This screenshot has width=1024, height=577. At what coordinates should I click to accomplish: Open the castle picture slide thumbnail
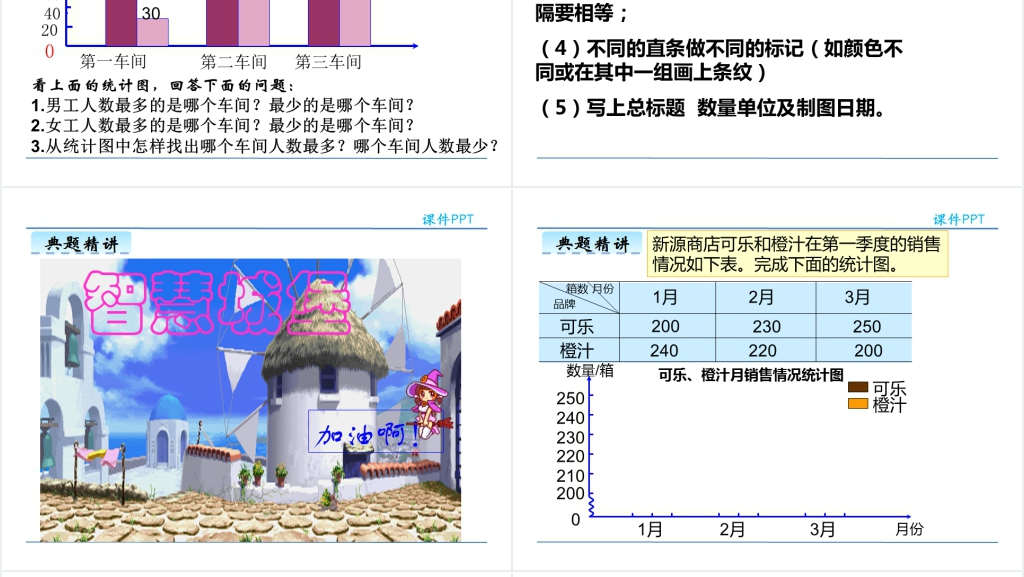point(251,400)
